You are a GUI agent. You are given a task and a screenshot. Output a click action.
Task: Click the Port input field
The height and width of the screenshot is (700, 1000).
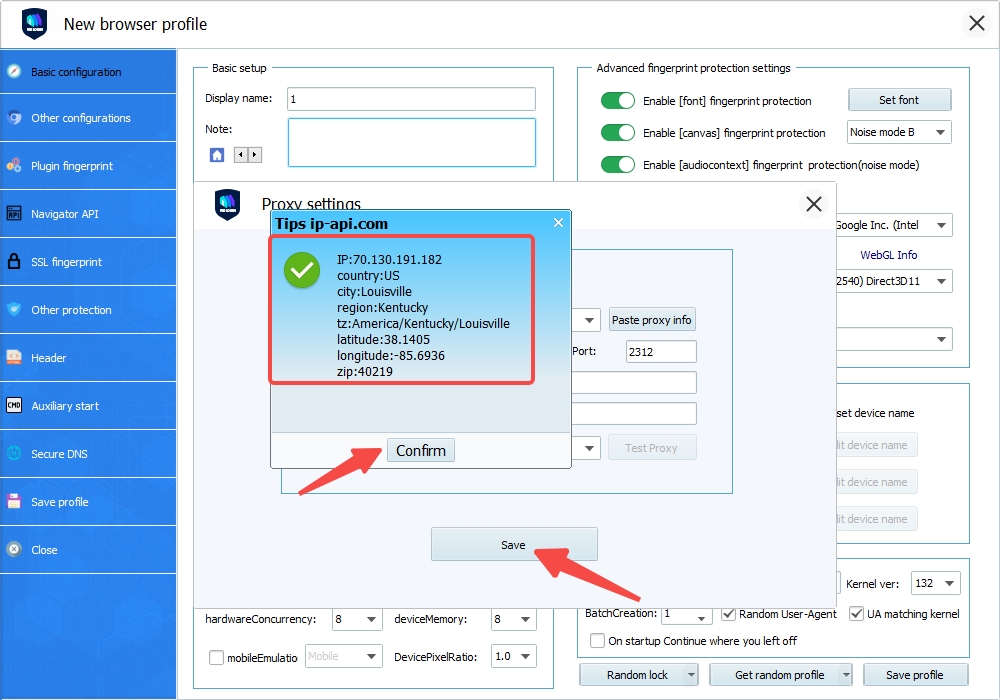click(x=660, y=351)
